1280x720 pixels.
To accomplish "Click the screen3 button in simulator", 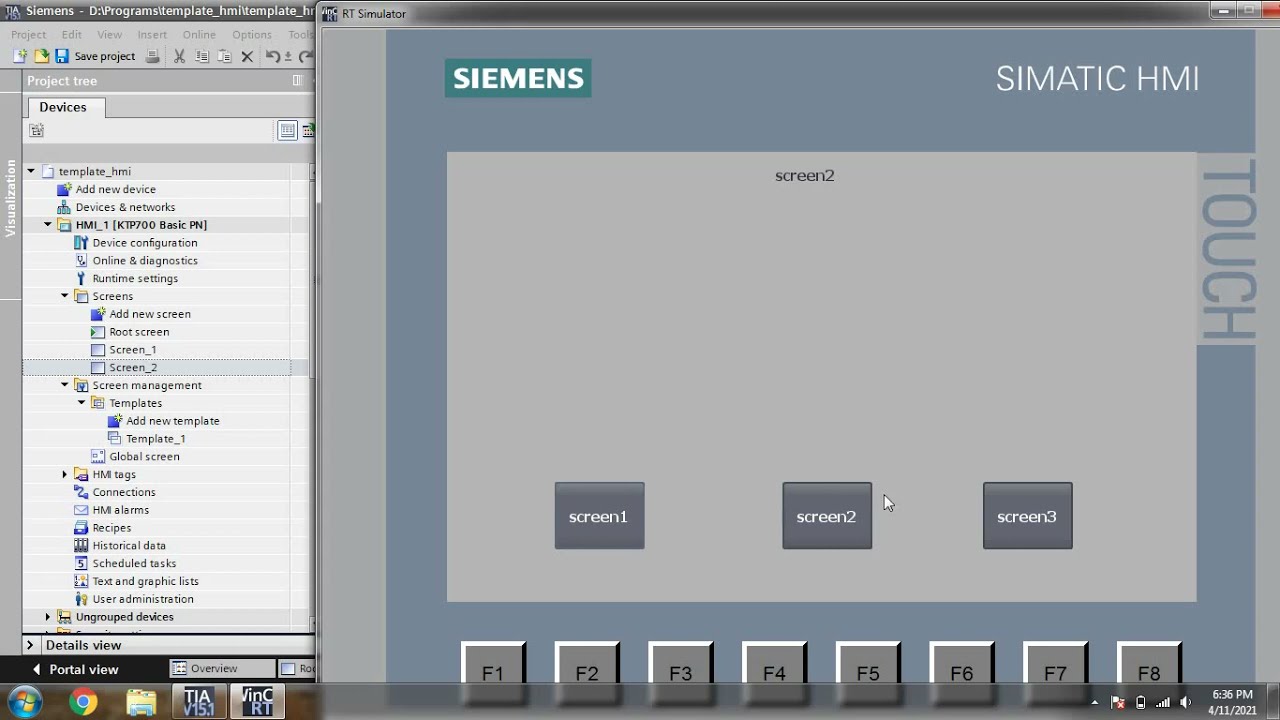I will point(1028,516).
